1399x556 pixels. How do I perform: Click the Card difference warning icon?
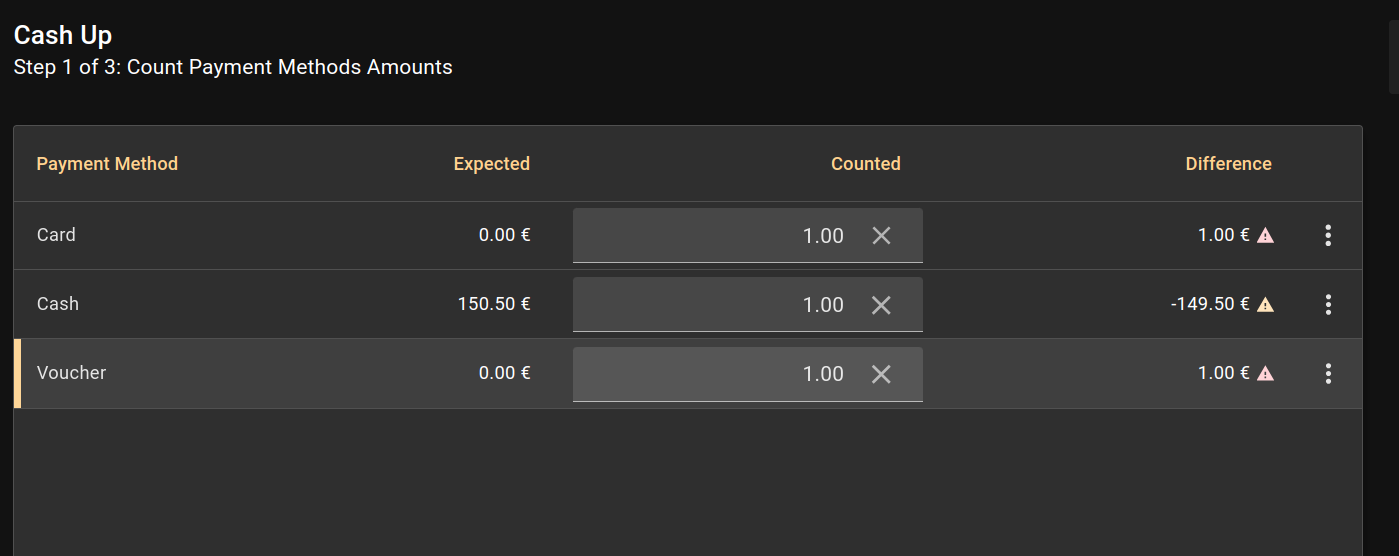(x=1265, y=236)
